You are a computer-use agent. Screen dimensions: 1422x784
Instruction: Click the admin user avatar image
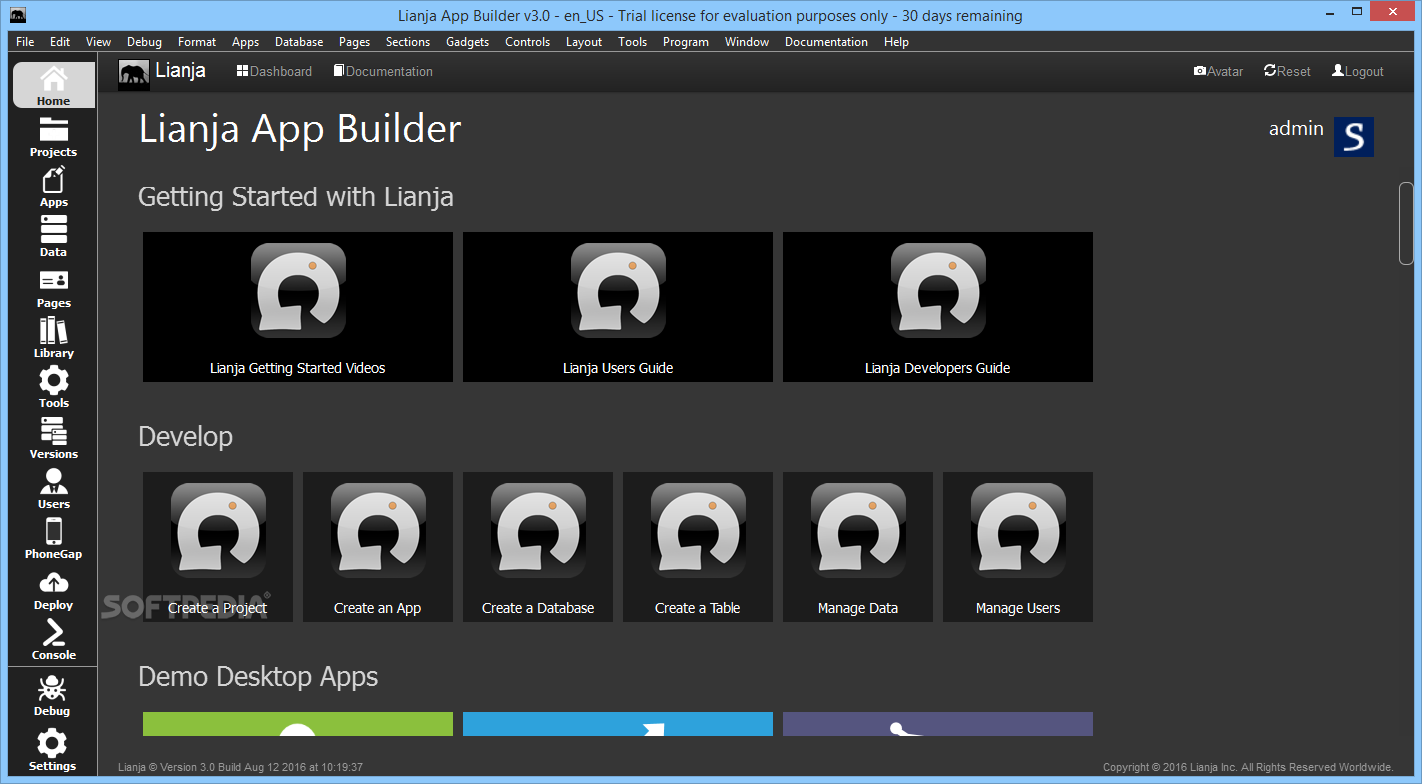point(1354,137)
